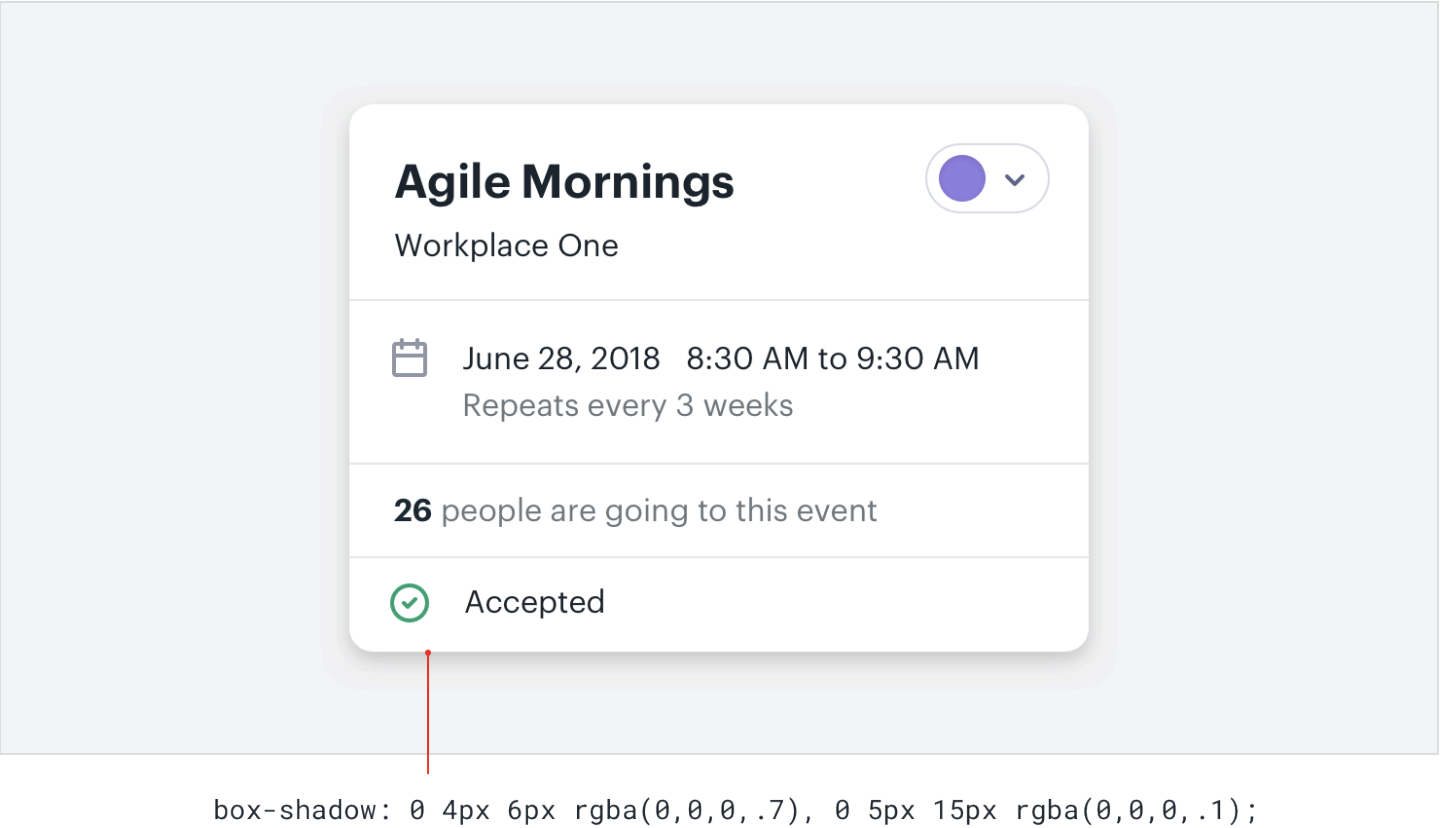Open the people are going to this event text
This screenshot has height=828, width=1442.
click(659, 511)
